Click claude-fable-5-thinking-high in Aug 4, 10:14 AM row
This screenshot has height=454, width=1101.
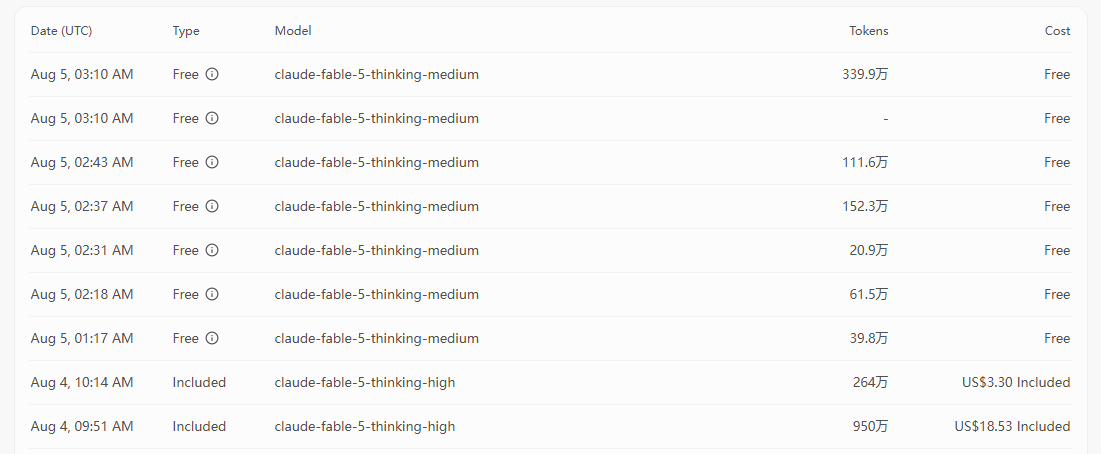tap(364, 382)
